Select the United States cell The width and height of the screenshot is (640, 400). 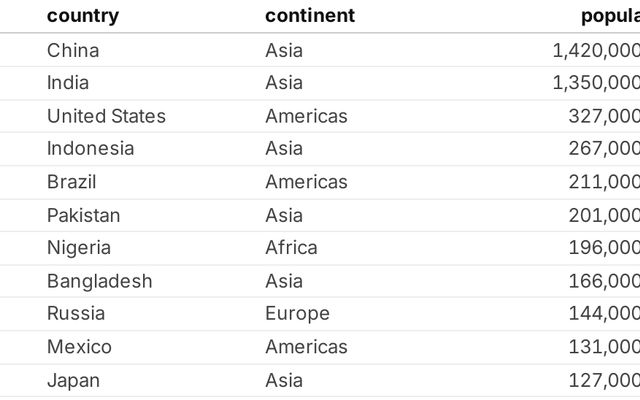coord(106,116)
